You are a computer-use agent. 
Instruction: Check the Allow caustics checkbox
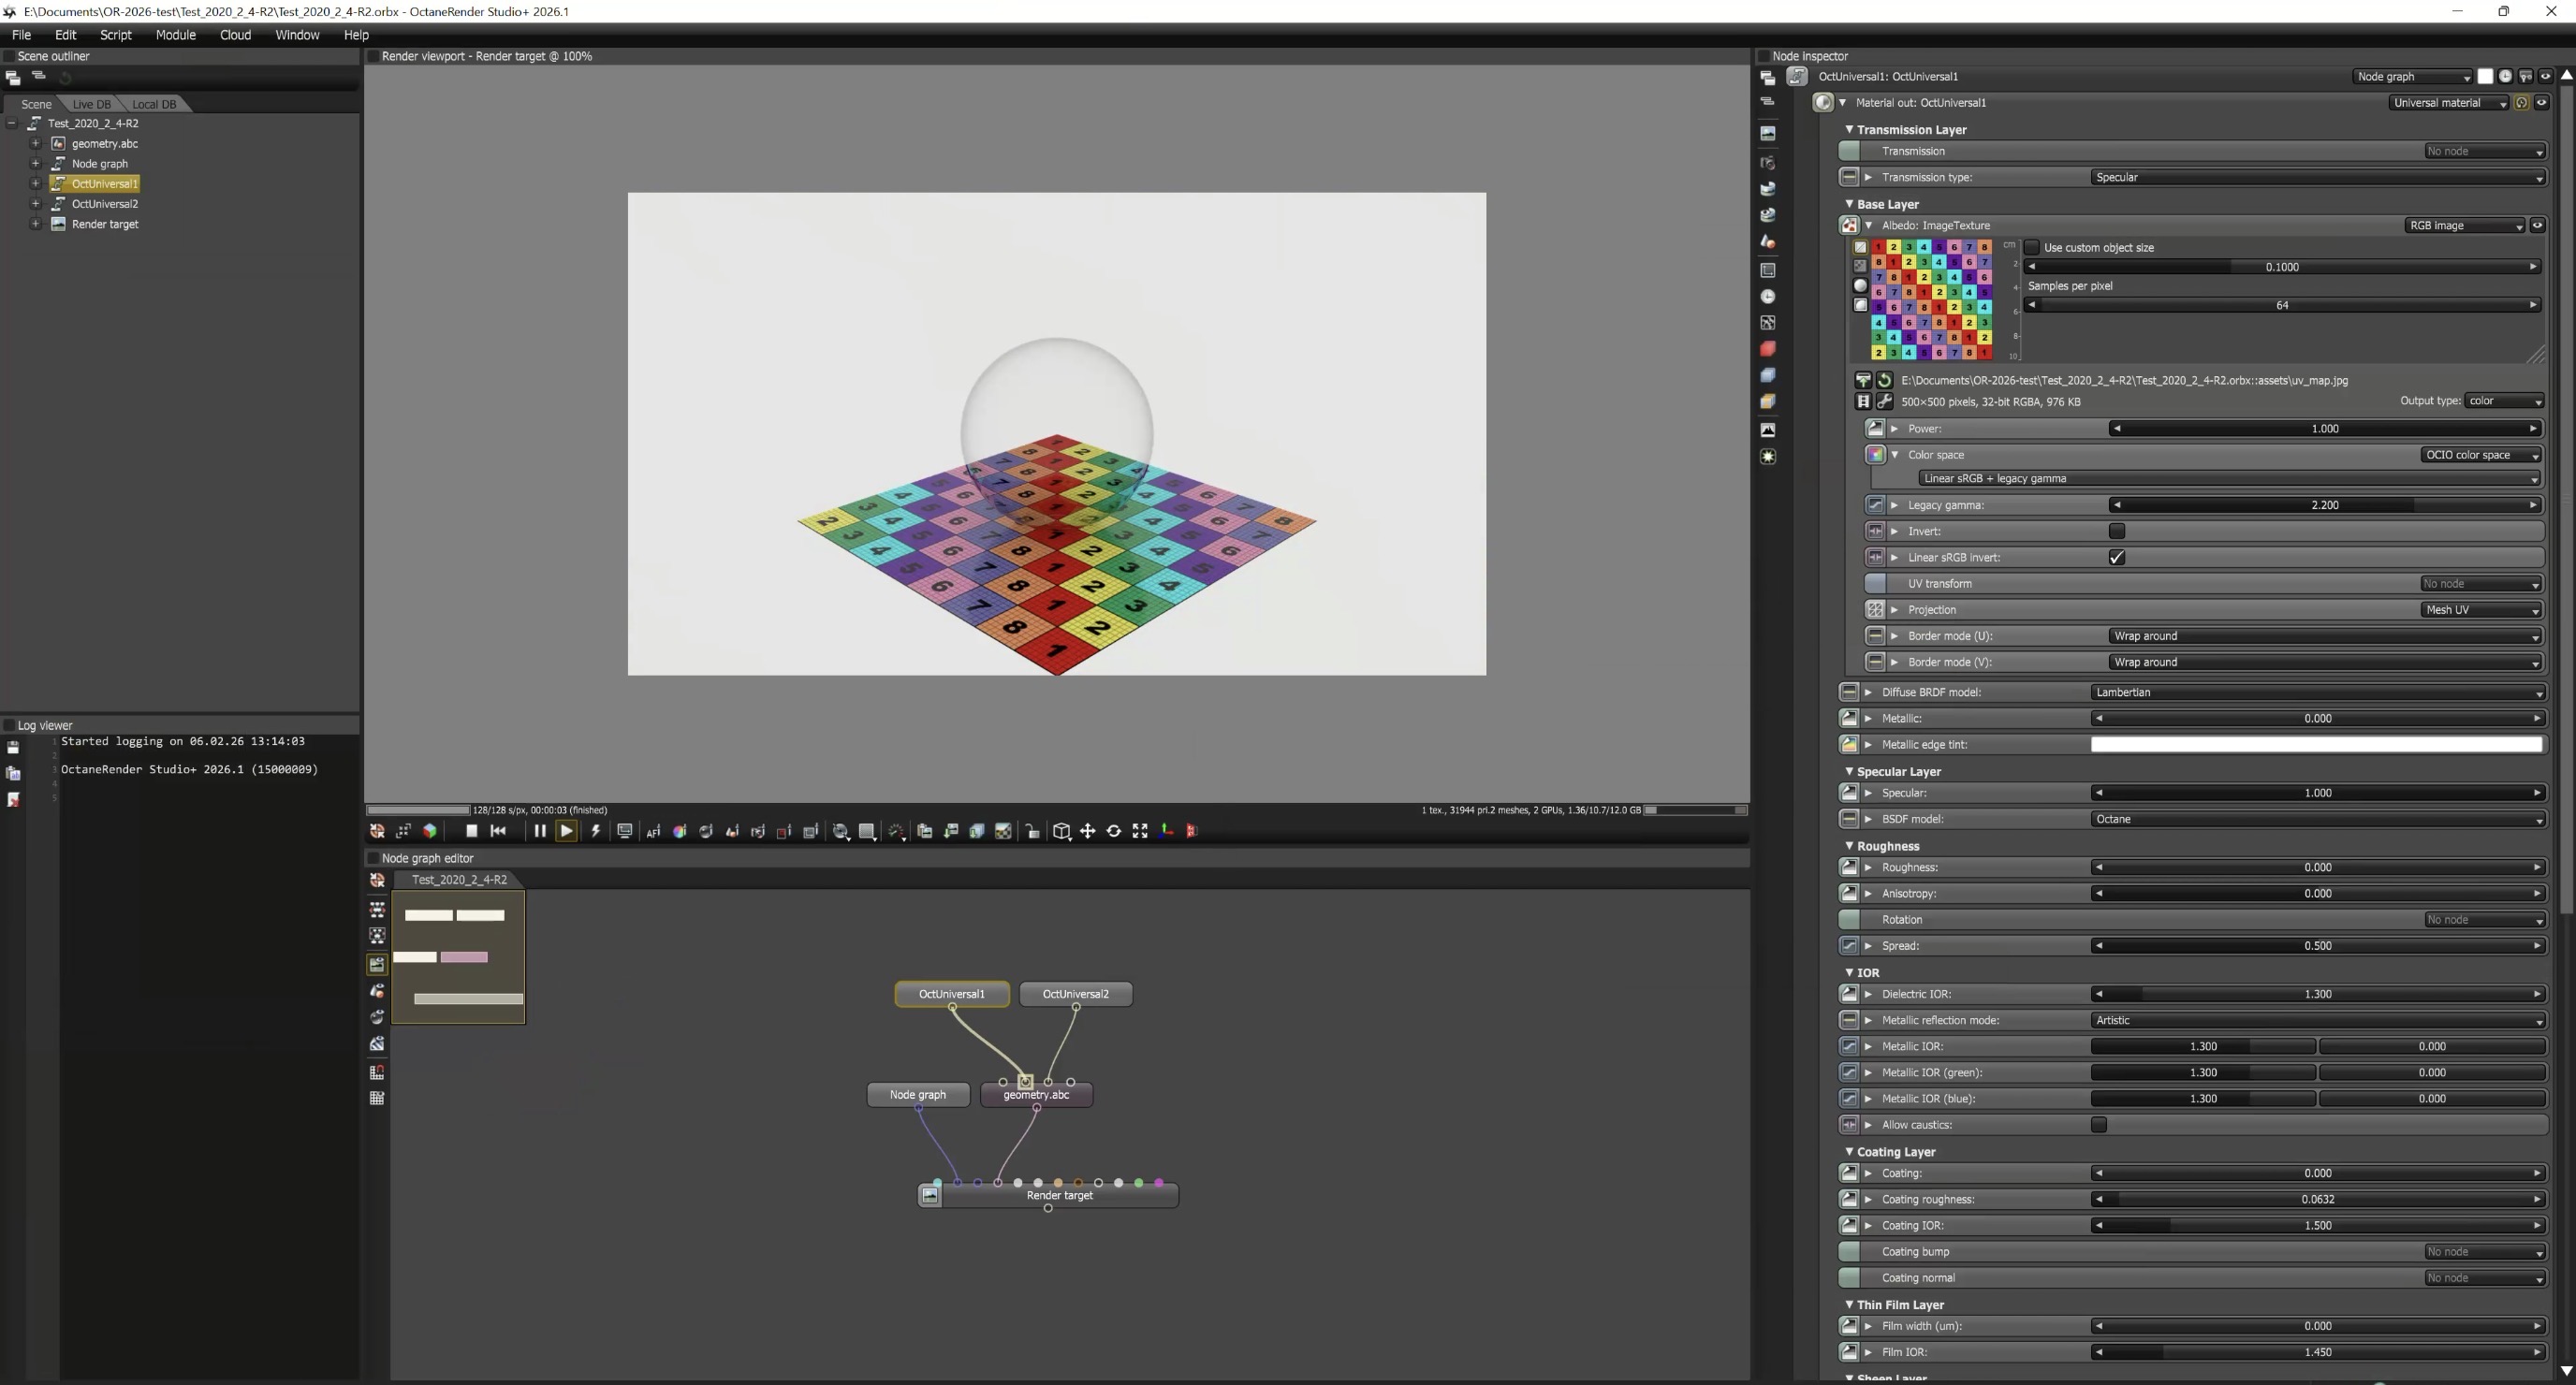click(2098, 1125)
